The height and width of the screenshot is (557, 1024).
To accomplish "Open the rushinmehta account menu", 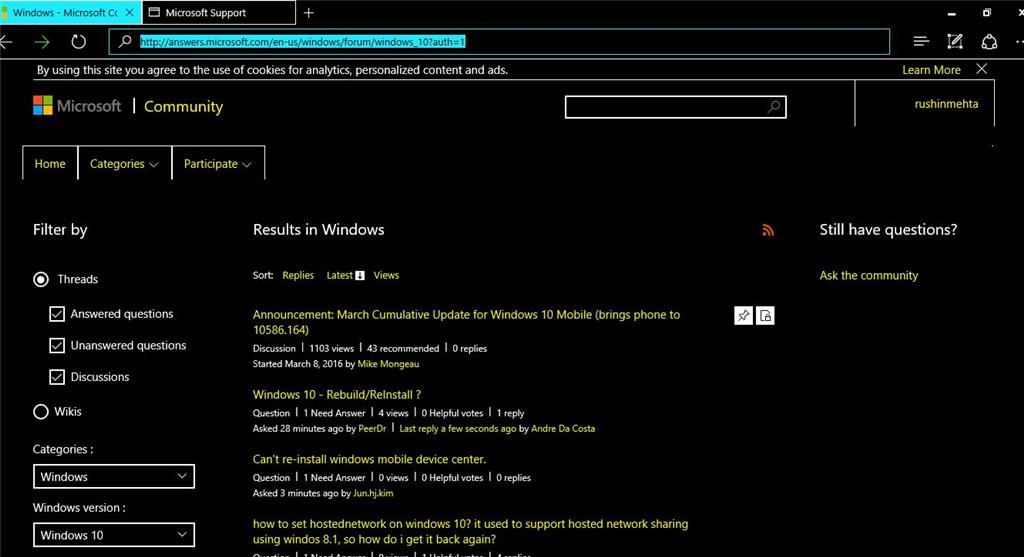I will pos(946,104).
